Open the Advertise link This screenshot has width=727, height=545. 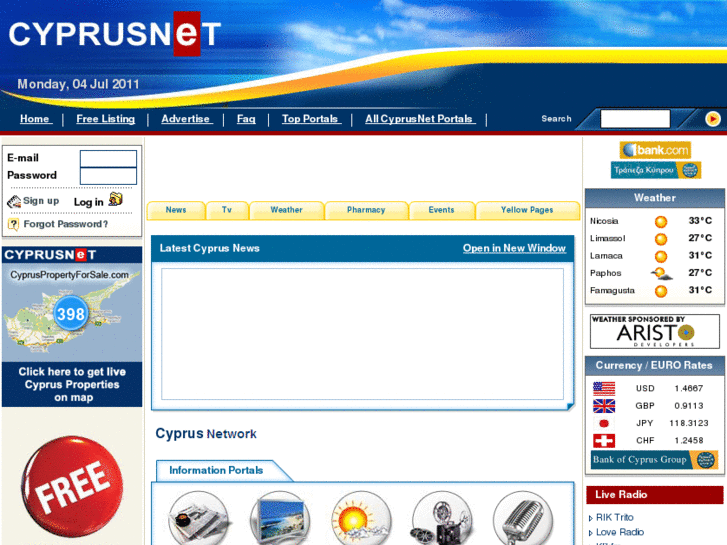[x=186, y=119]
